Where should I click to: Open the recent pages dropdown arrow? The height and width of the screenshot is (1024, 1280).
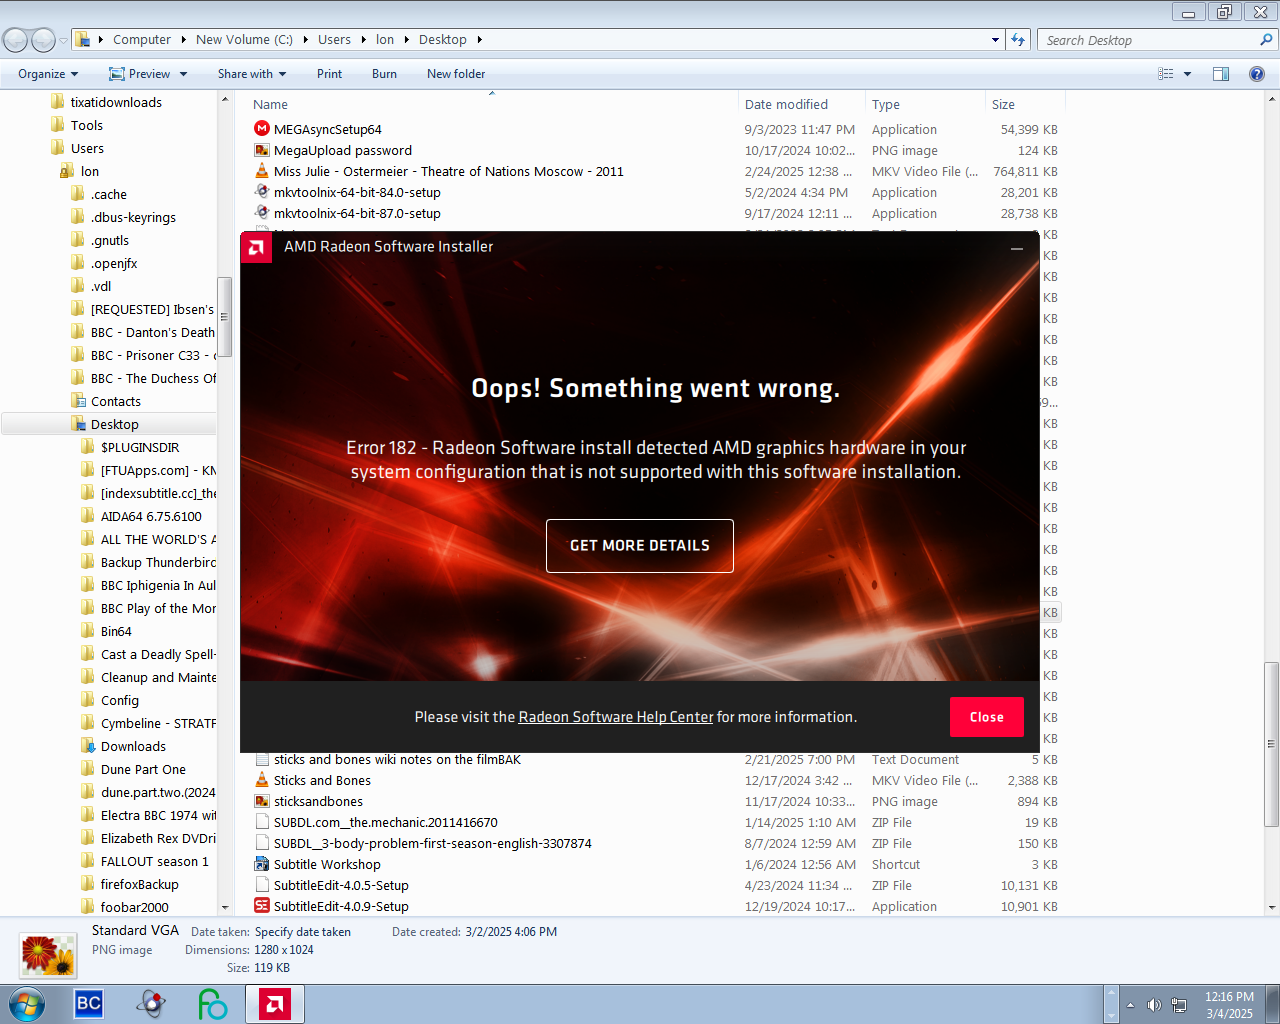pos(63,41)
